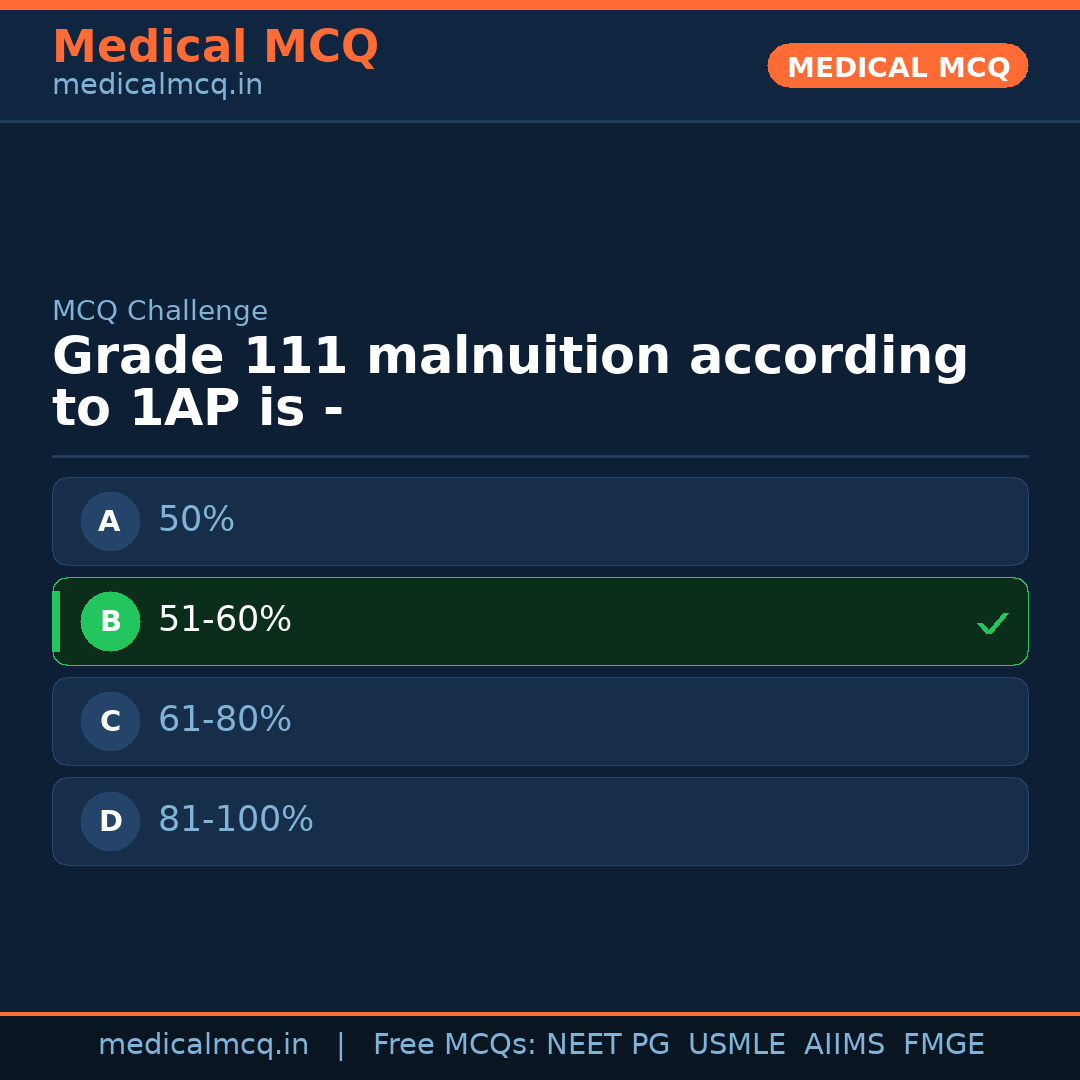Click the orange MEDICAL MCQ pill badge
1080x1080 pixels.
(x=897, y=66)
